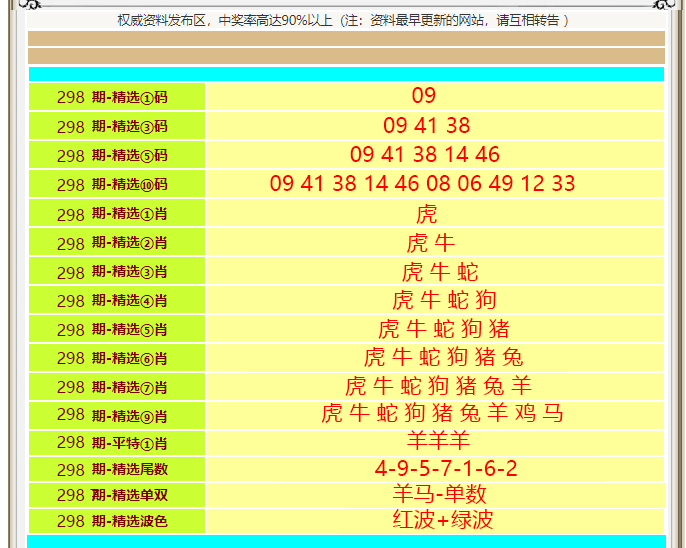Click the ten-number row starting 09 41 38
The height and width of the screenshot is (548, 686).
pos(423,184)
